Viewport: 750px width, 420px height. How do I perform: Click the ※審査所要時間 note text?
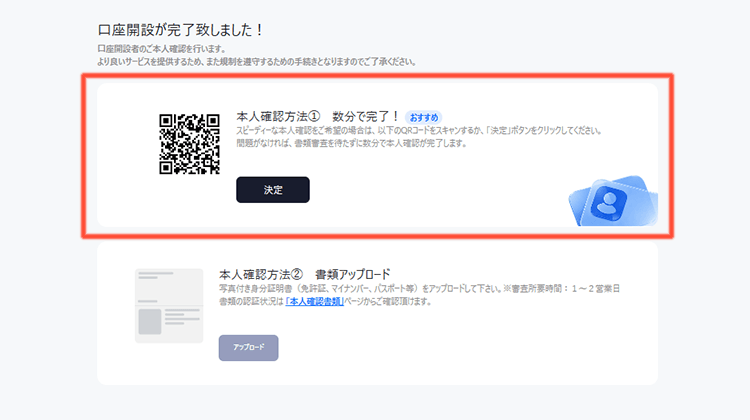[x=561, y=288]
